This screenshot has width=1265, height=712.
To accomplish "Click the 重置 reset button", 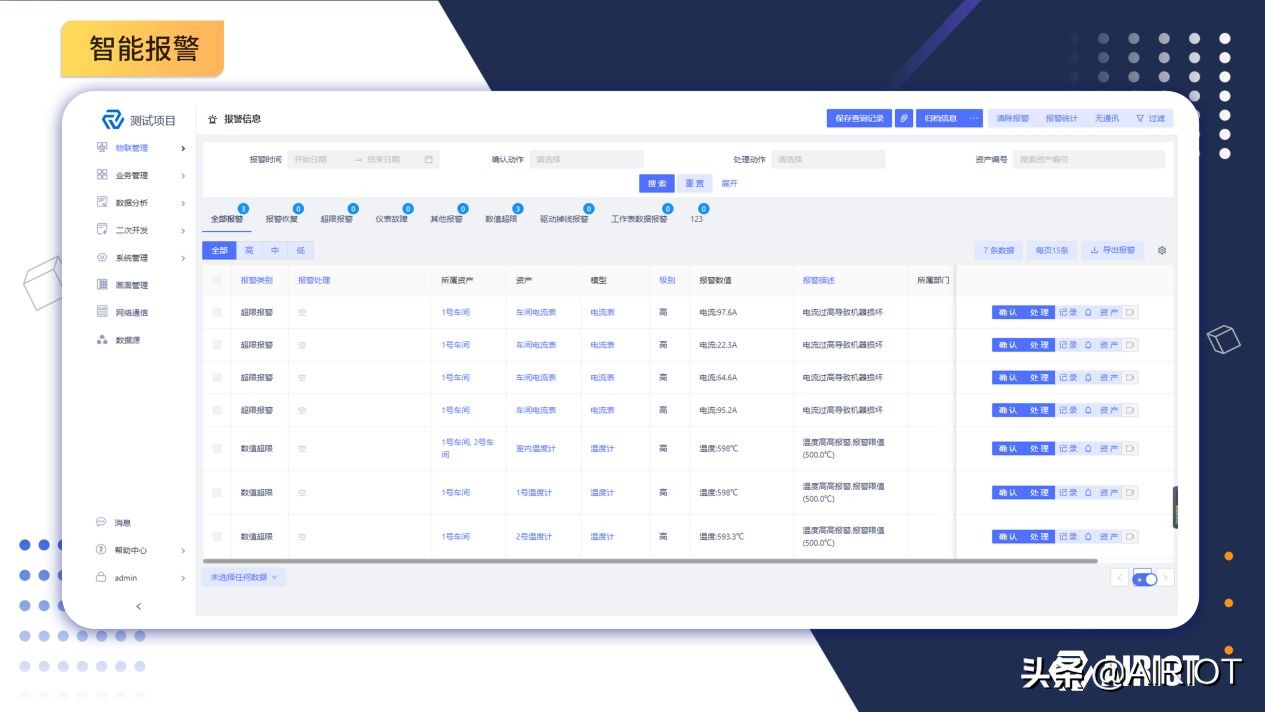I will (694, 183).
